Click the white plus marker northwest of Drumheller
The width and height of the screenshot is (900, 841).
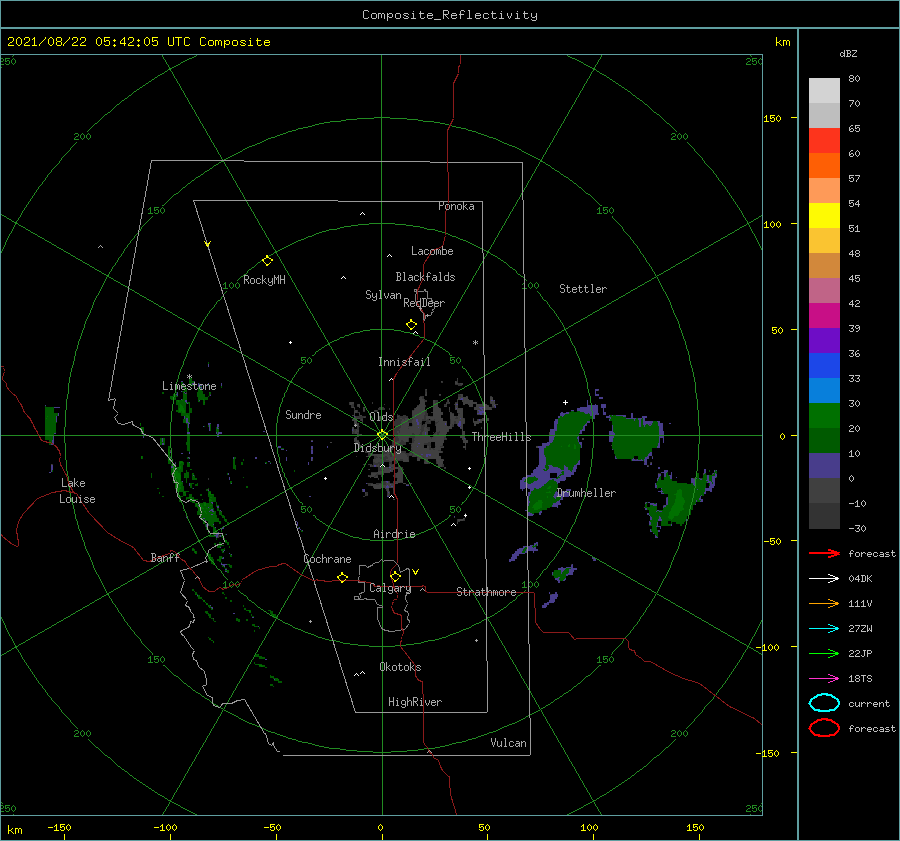[x=565, y=402]
